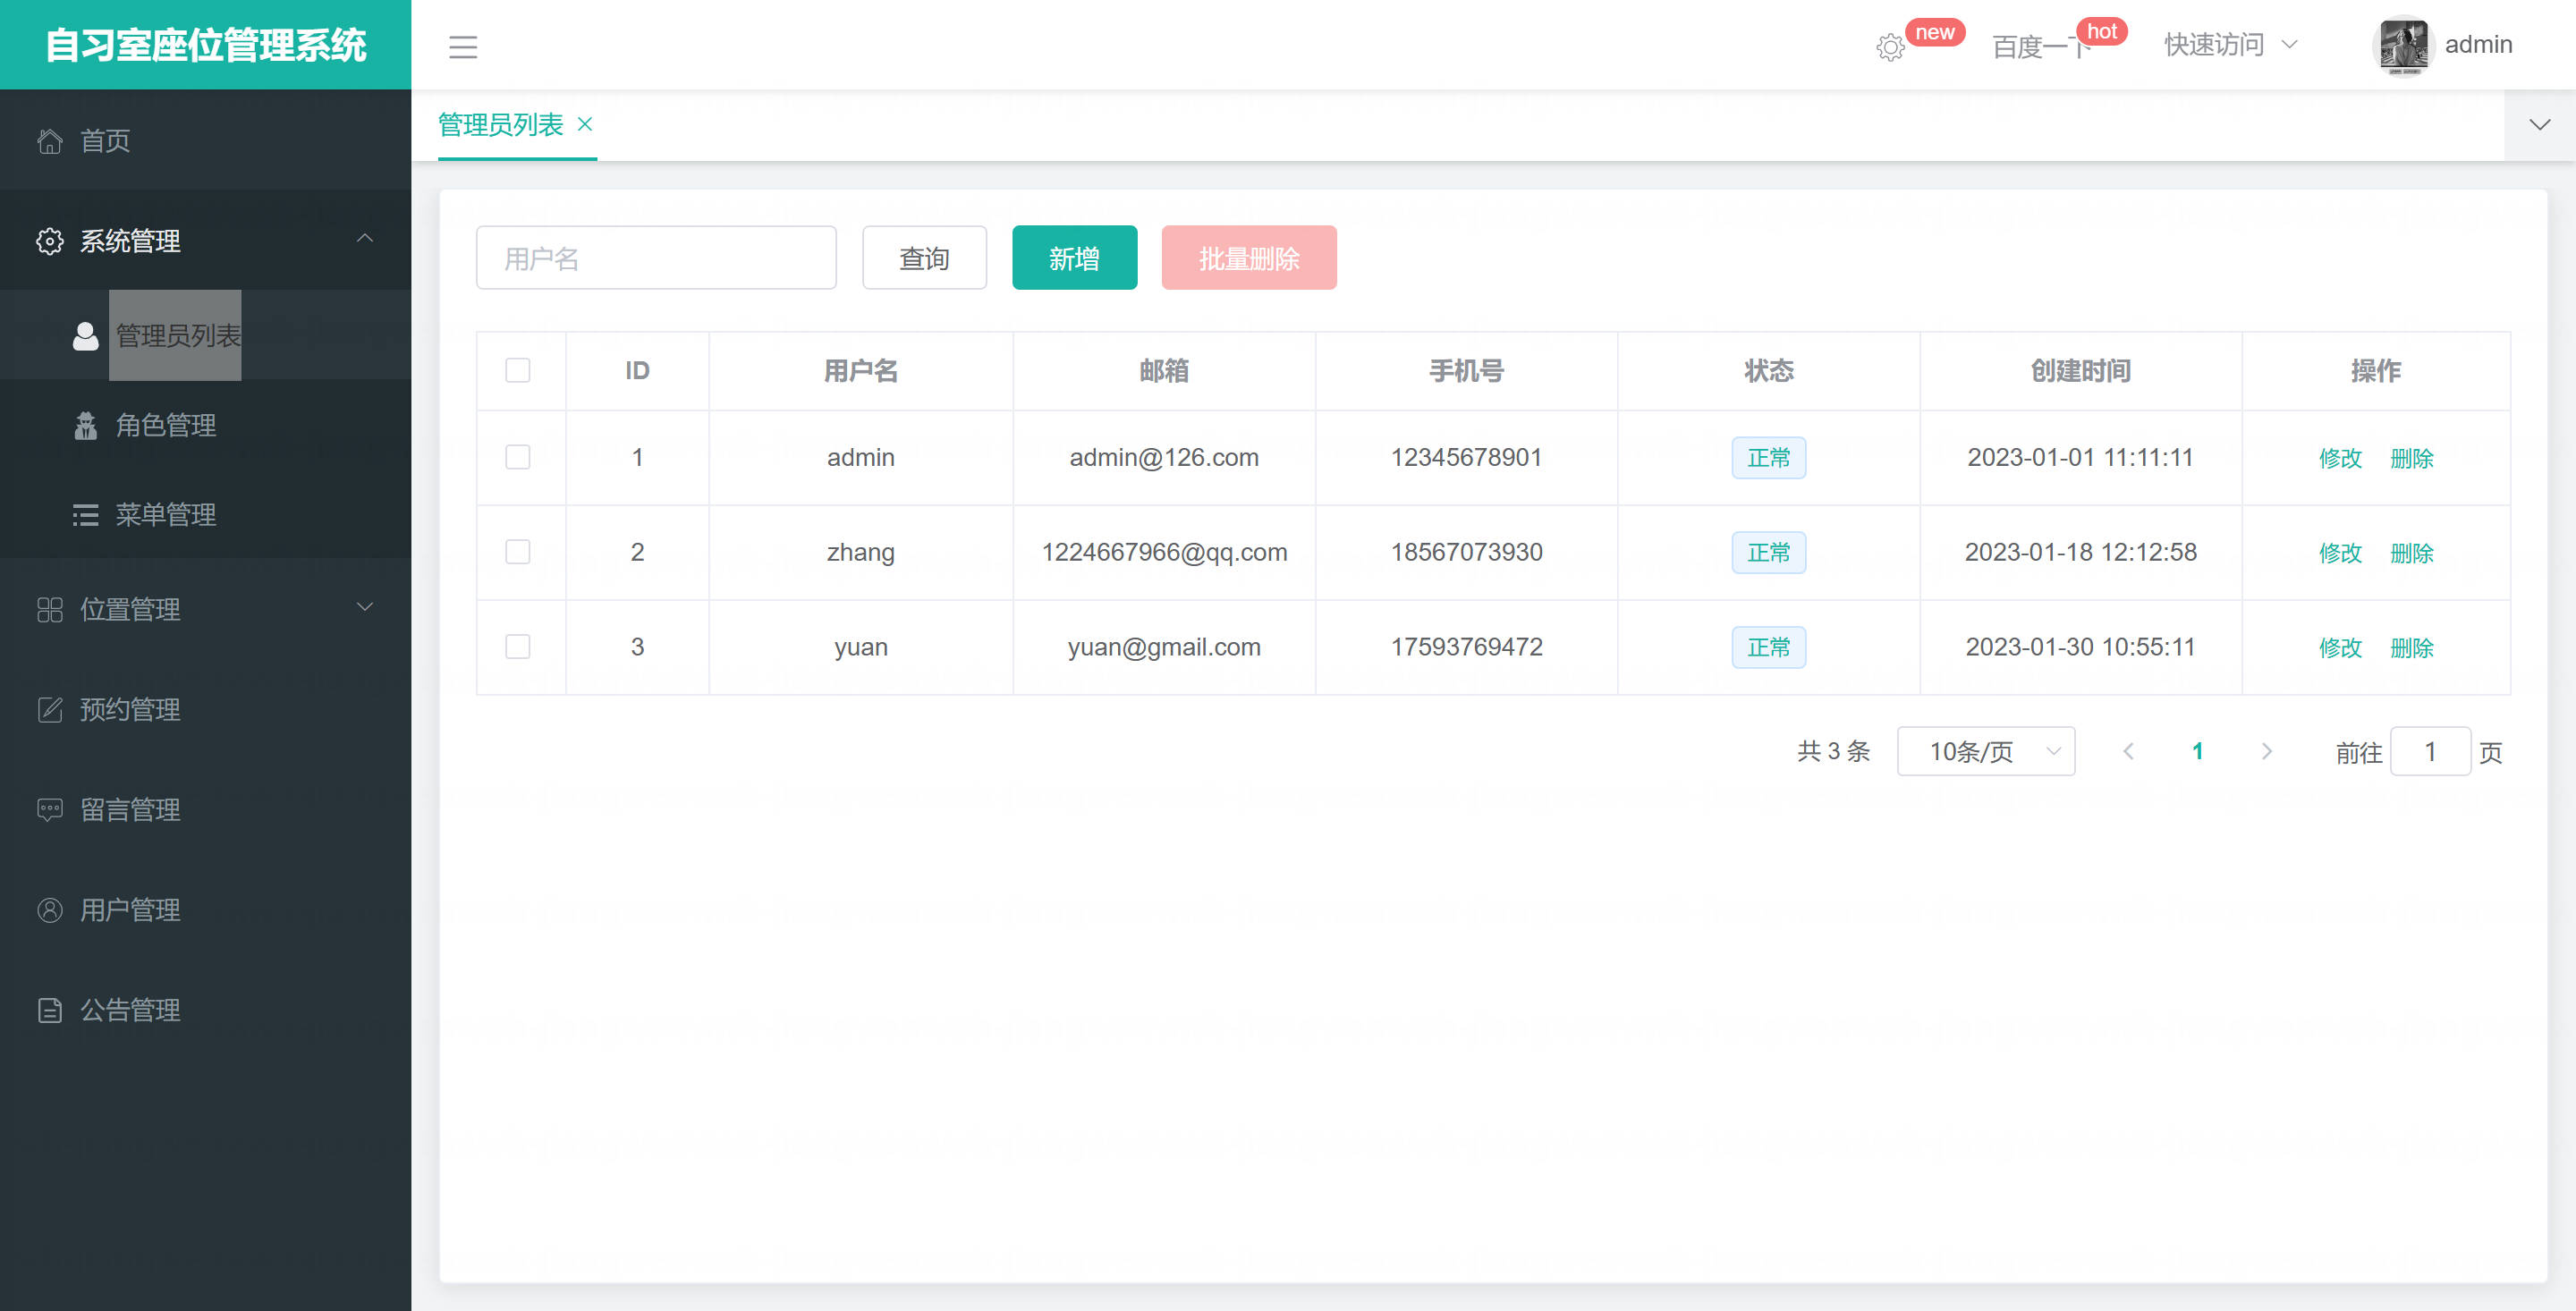Viewport: 2576px width, 1311px height.
Task: Click phone number 17593769472 cell
Action: [1466, 647]
